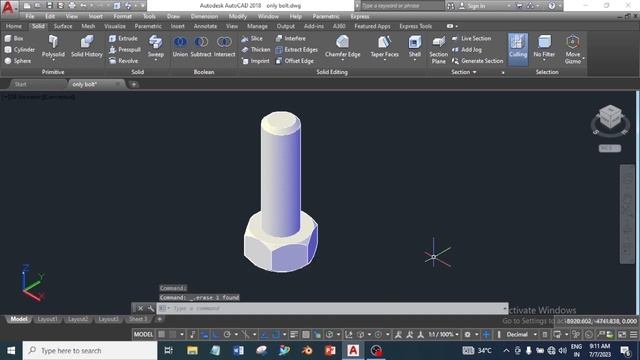The image size is (640, 360).
Task: Activate the Sweep tool
Action: 156,46
